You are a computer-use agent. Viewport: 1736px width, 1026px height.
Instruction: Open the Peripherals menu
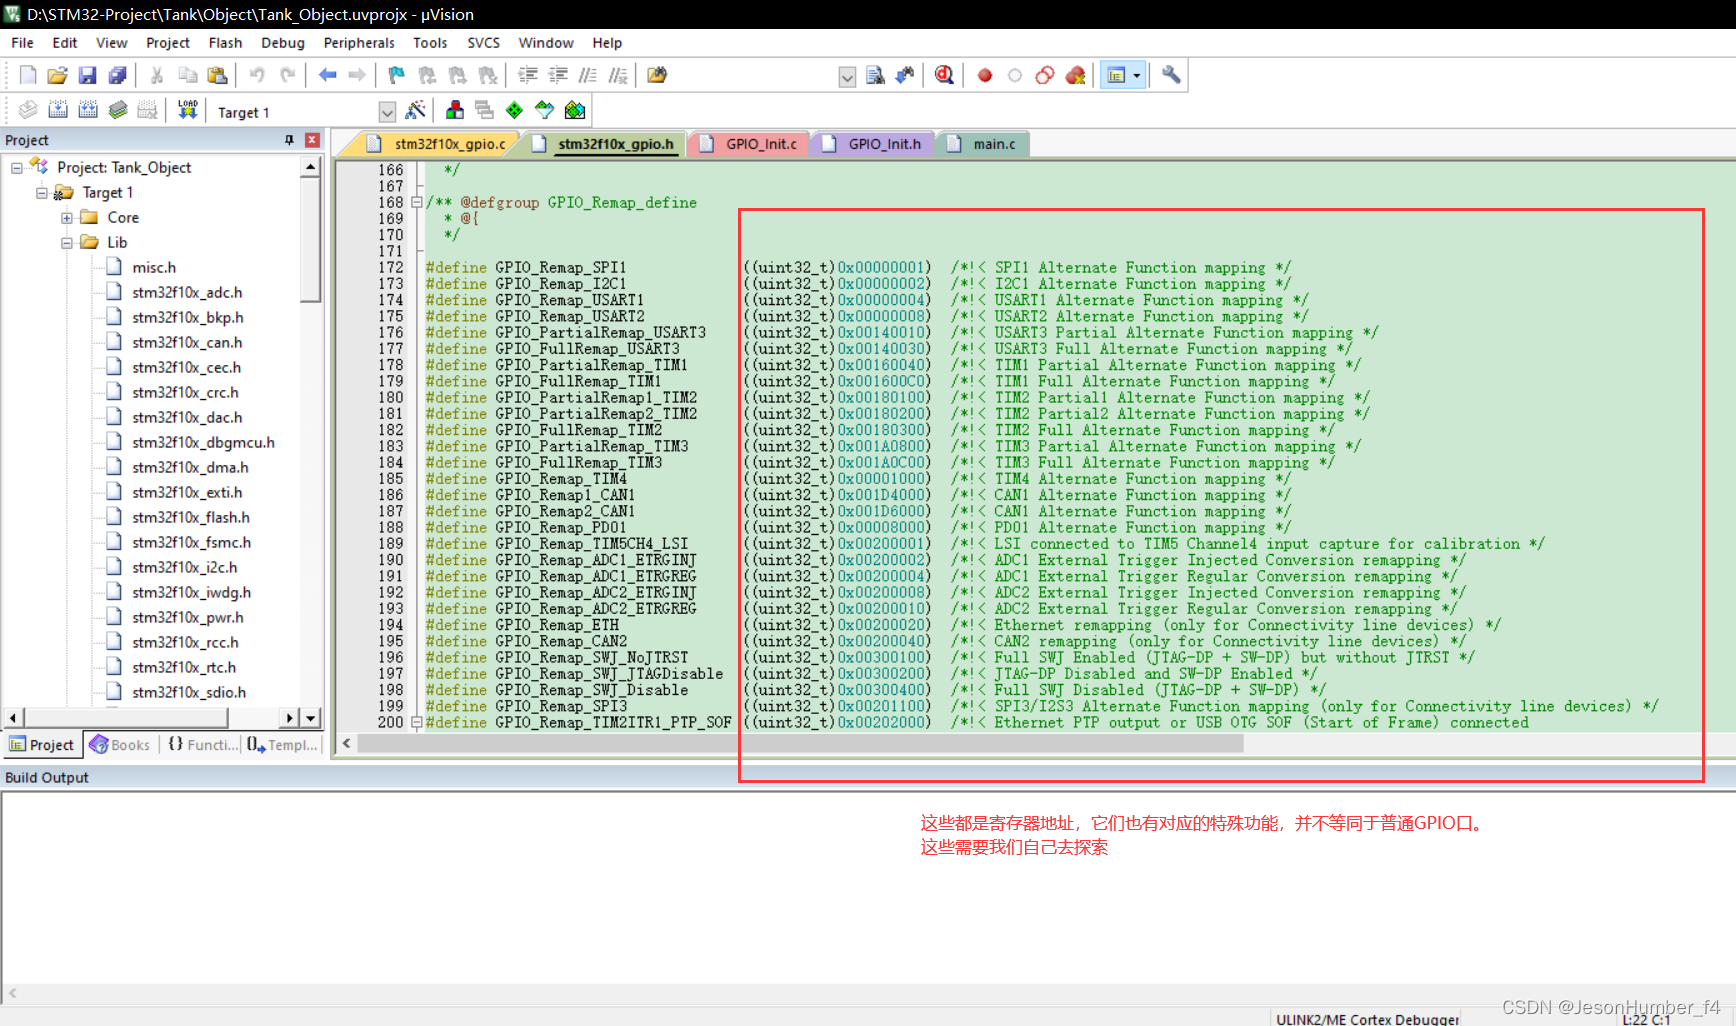359,42
